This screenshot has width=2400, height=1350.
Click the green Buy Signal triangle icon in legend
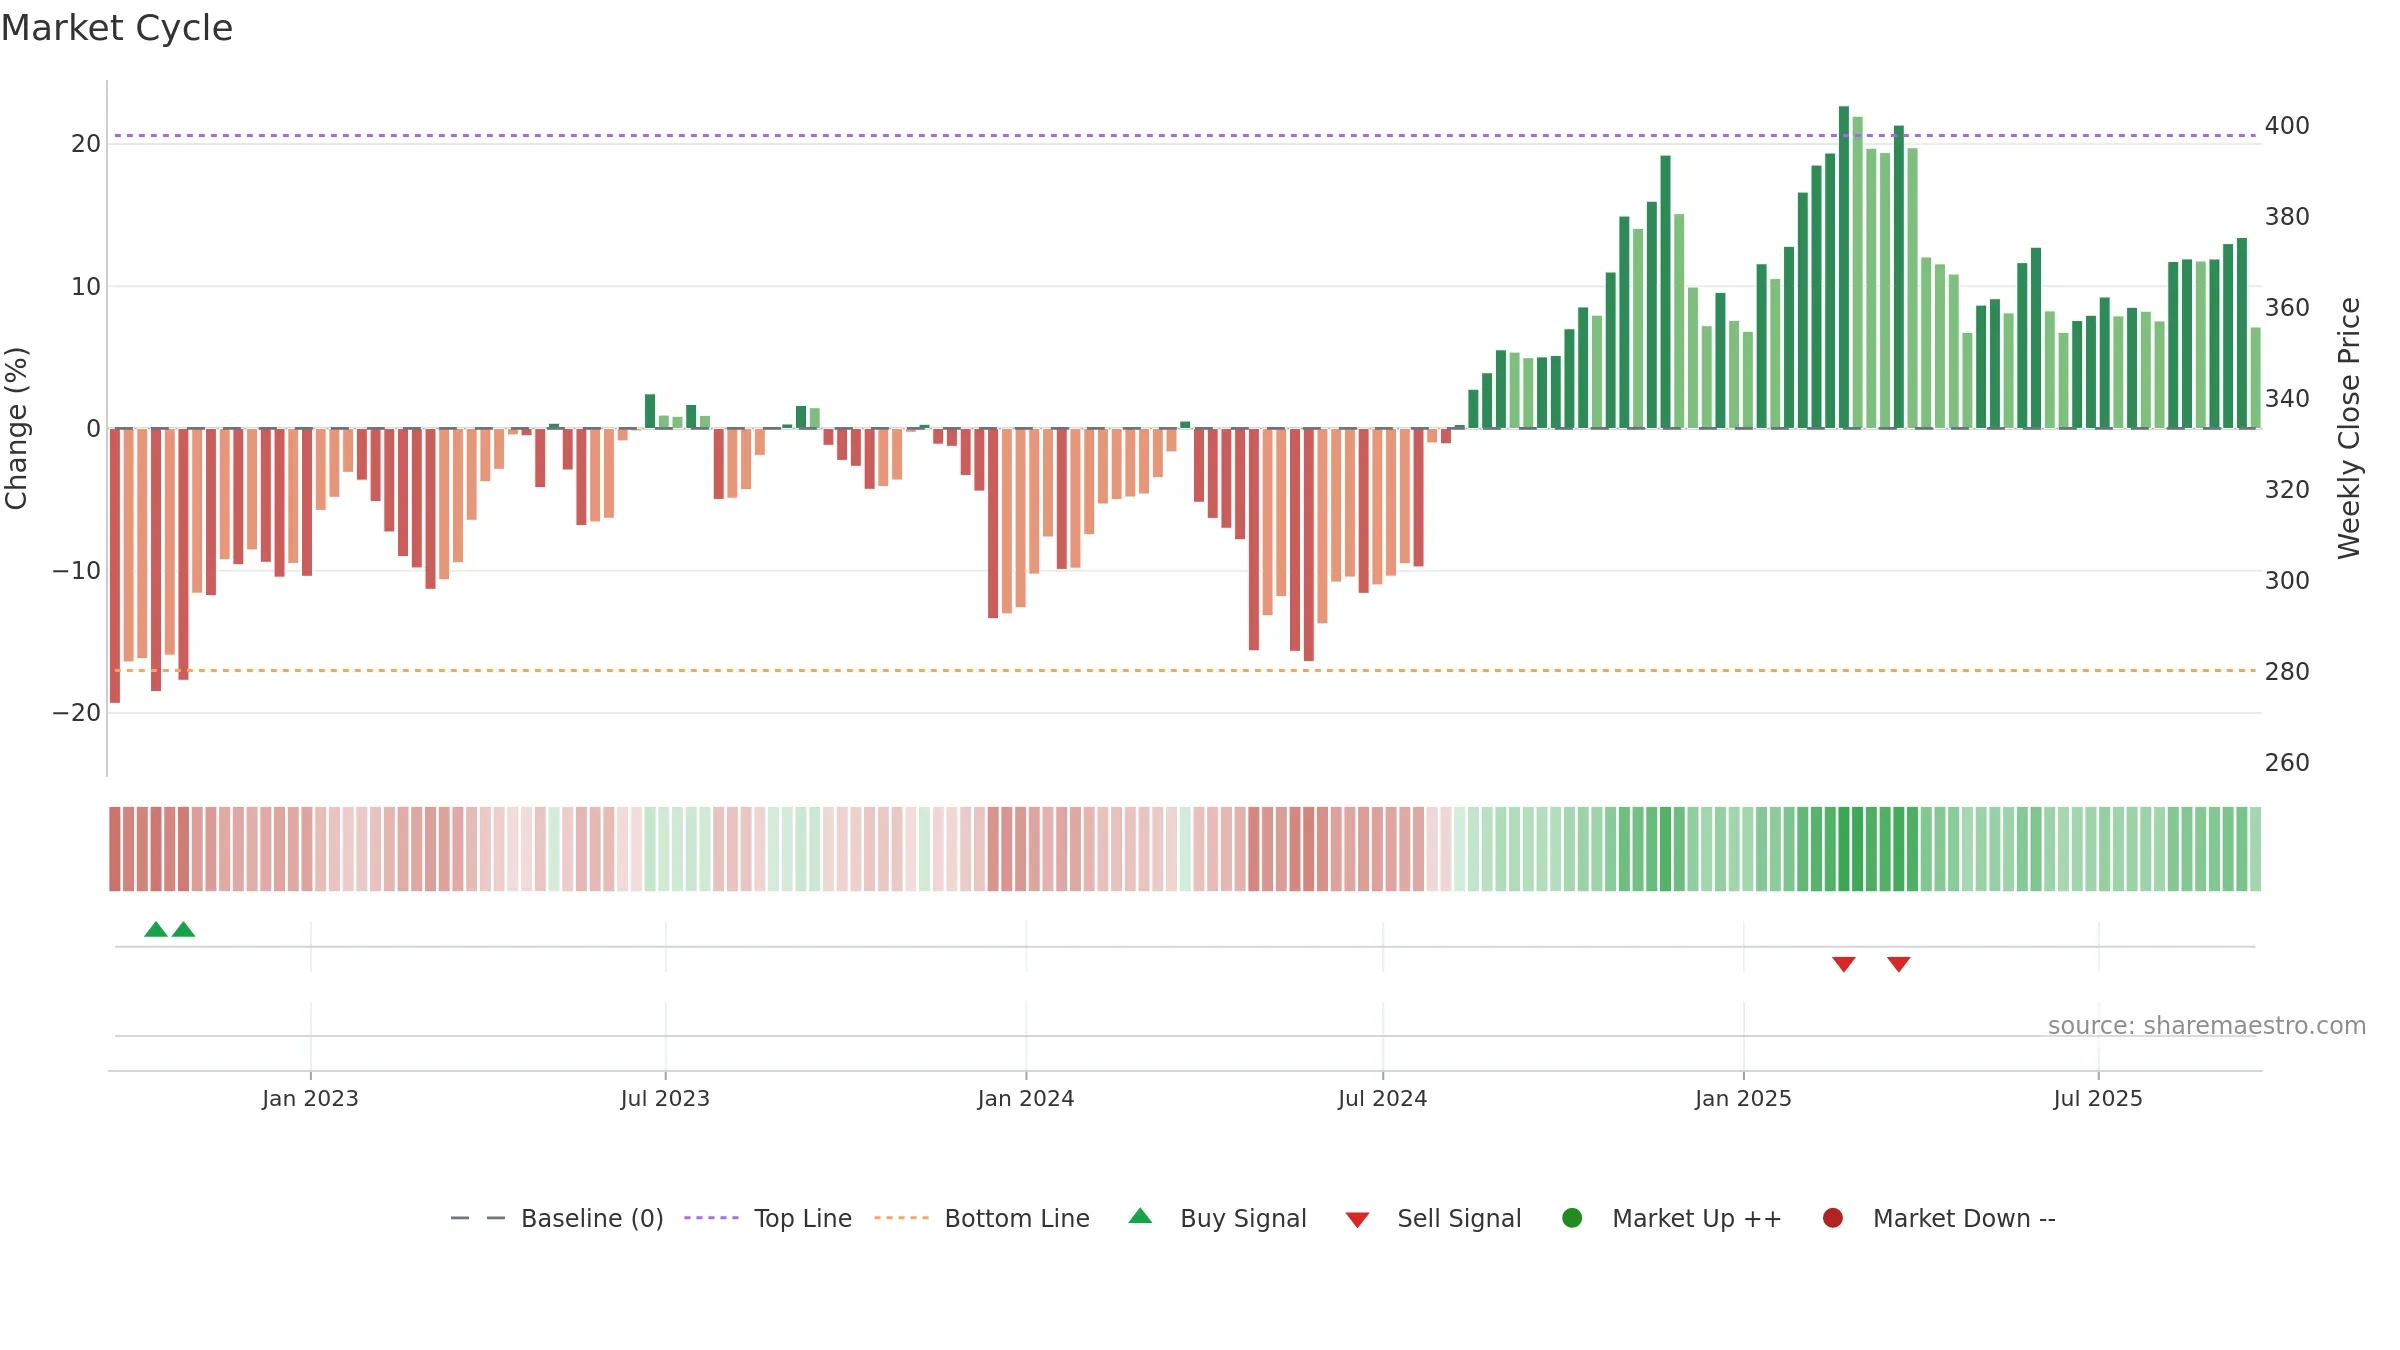pos(1140,1216)
